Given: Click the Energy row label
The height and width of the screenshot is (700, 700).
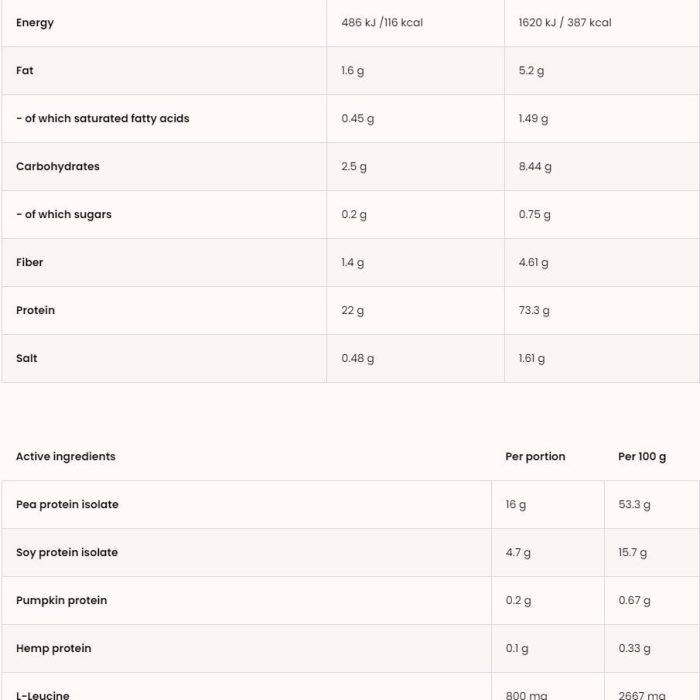Looking at the screenshot, I should (35, 23).
